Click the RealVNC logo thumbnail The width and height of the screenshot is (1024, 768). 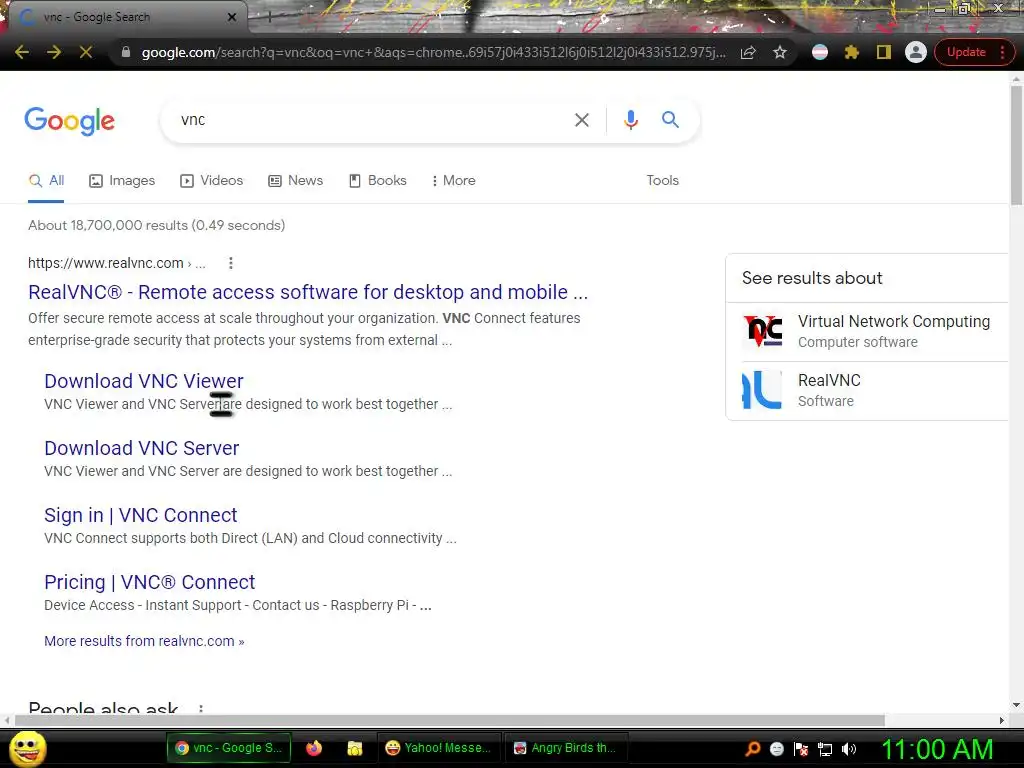tap(762, 390)
